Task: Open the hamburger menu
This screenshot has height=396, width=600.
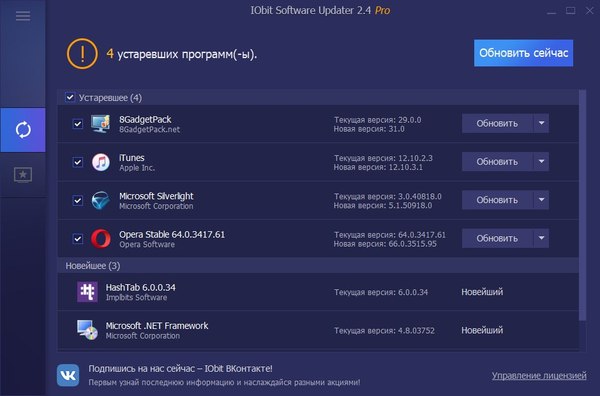Action: click(23, 16)
